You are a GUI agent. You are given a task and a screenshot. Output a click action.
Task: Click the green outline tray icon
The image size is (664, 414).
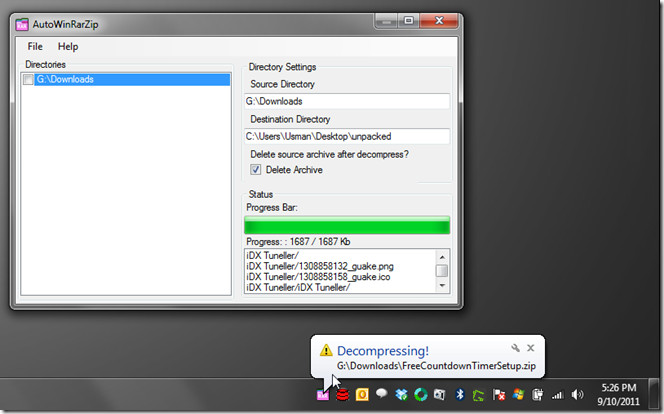[x=479, y=396]
